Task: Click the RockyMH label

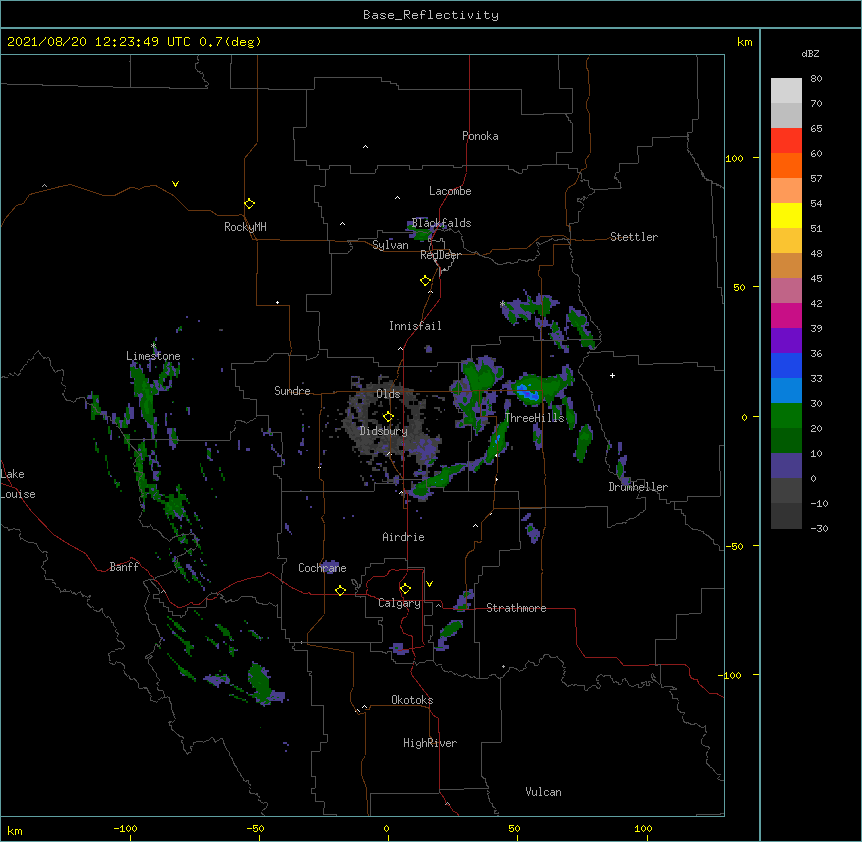Action: [245, 227]
